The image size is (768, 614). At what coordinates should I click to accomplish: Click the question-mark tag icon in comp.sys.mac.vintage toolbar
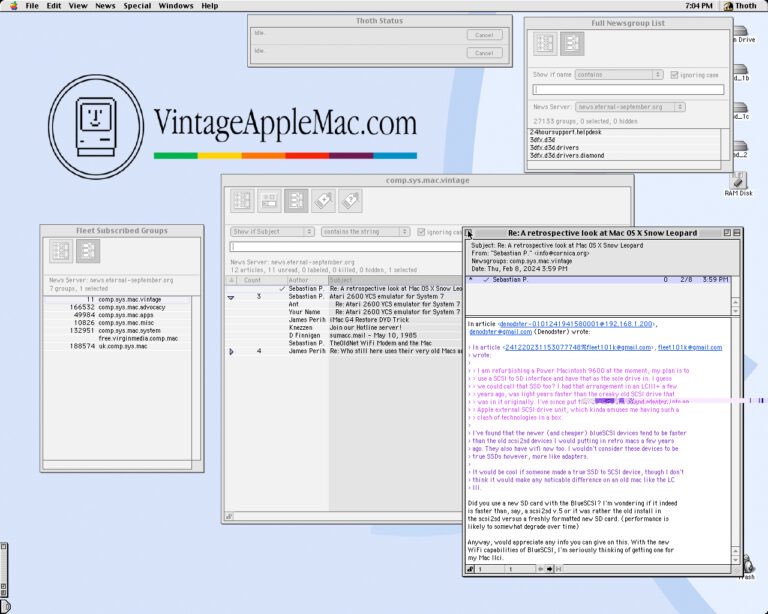coord(350,201)
